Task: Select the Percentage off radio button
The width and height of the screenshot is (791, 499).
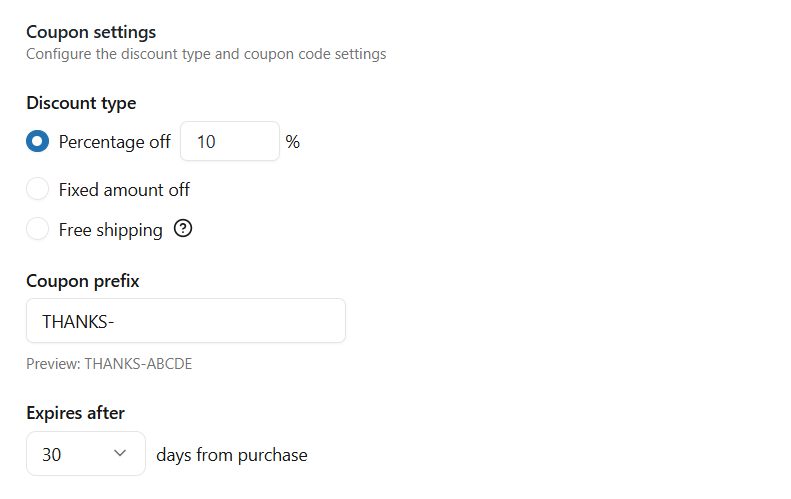Action: [x=37, y=142]
